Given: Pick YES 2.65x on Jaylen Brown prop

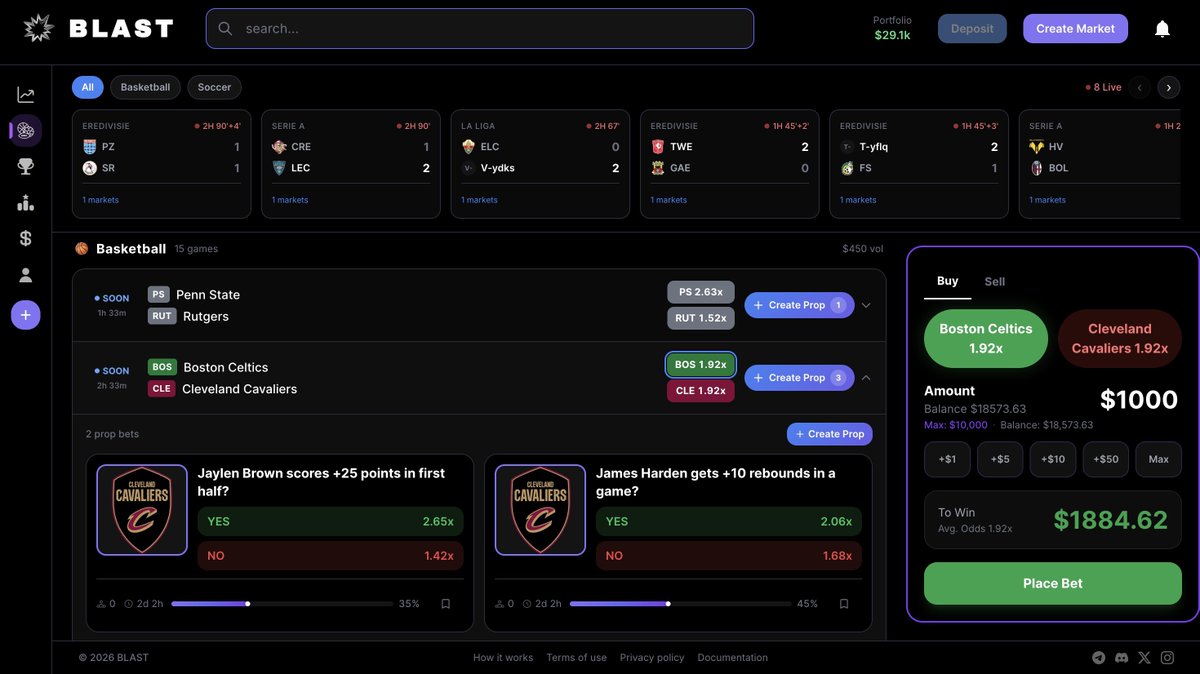Looking at the screenshot, I should (330, 521).
